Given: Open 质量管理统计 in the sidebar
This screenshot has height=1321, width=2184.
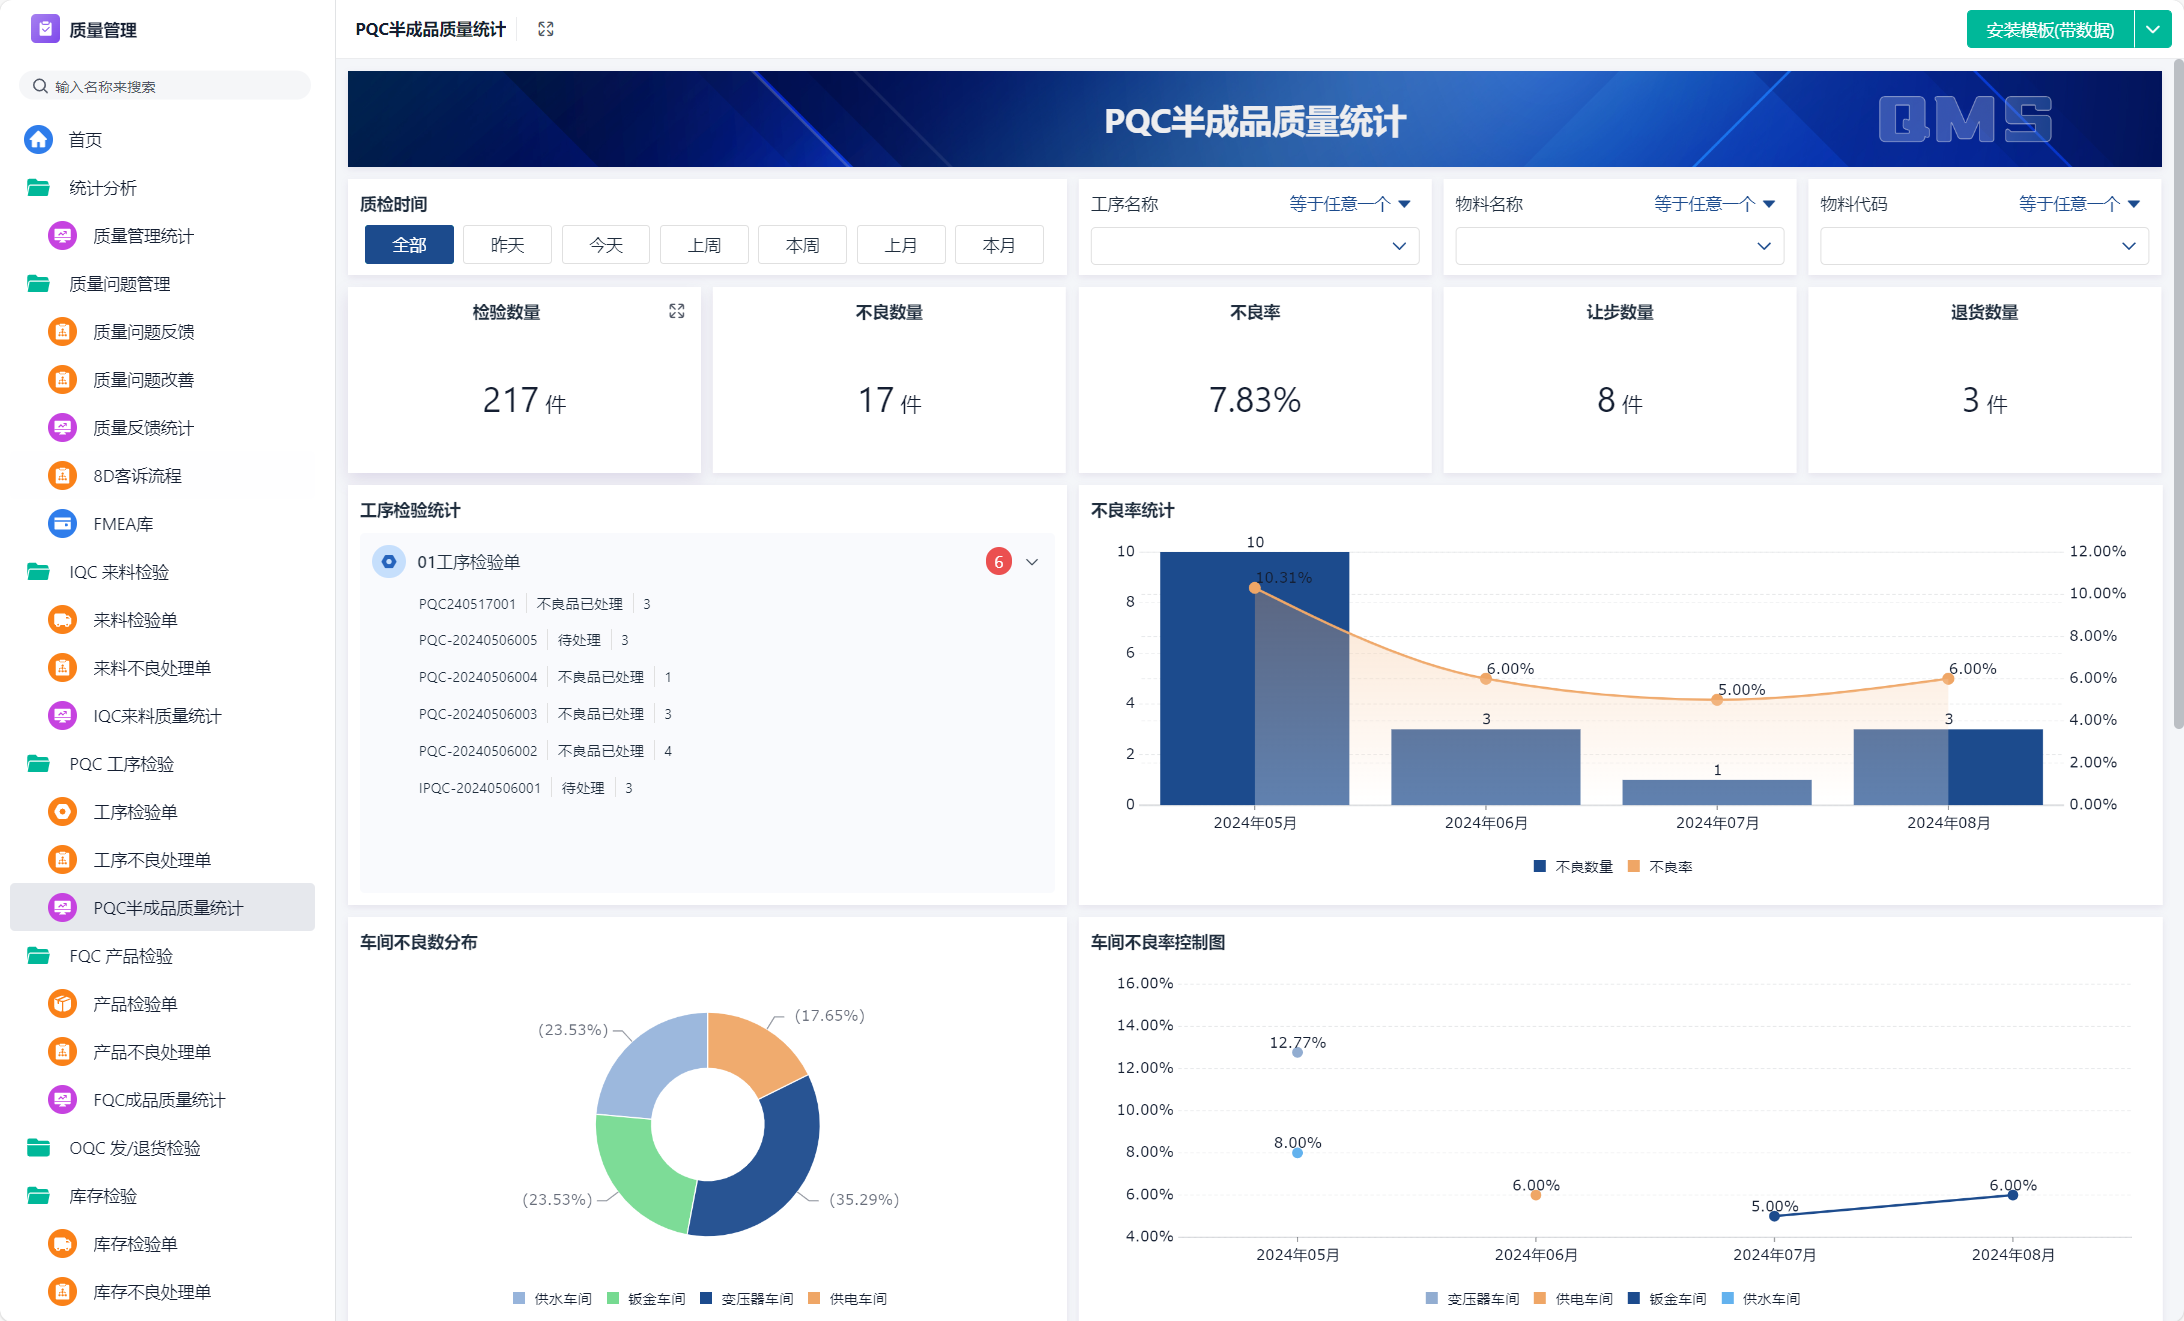Looking at the screenshot, I should [x=143, y=236].
